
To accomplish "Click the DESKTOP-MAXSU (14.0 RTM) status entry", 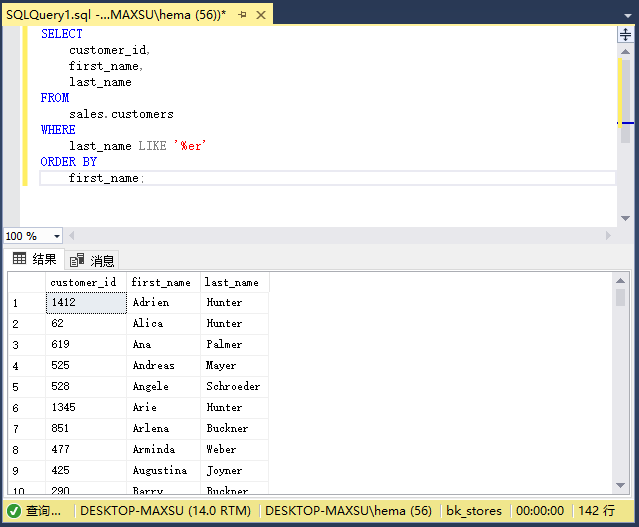I will (165, 511).
